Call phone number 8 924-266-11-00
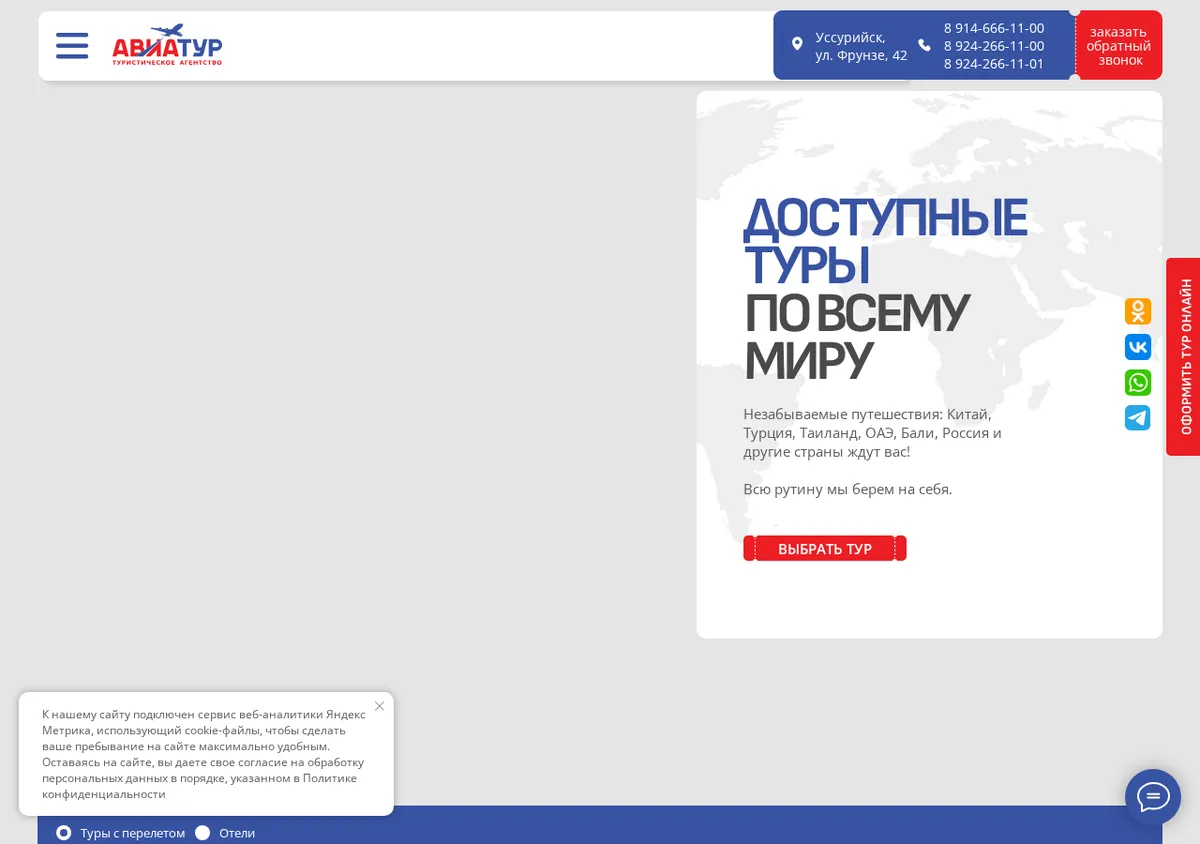Viewport: 1200px width, 844px height. 994,46
